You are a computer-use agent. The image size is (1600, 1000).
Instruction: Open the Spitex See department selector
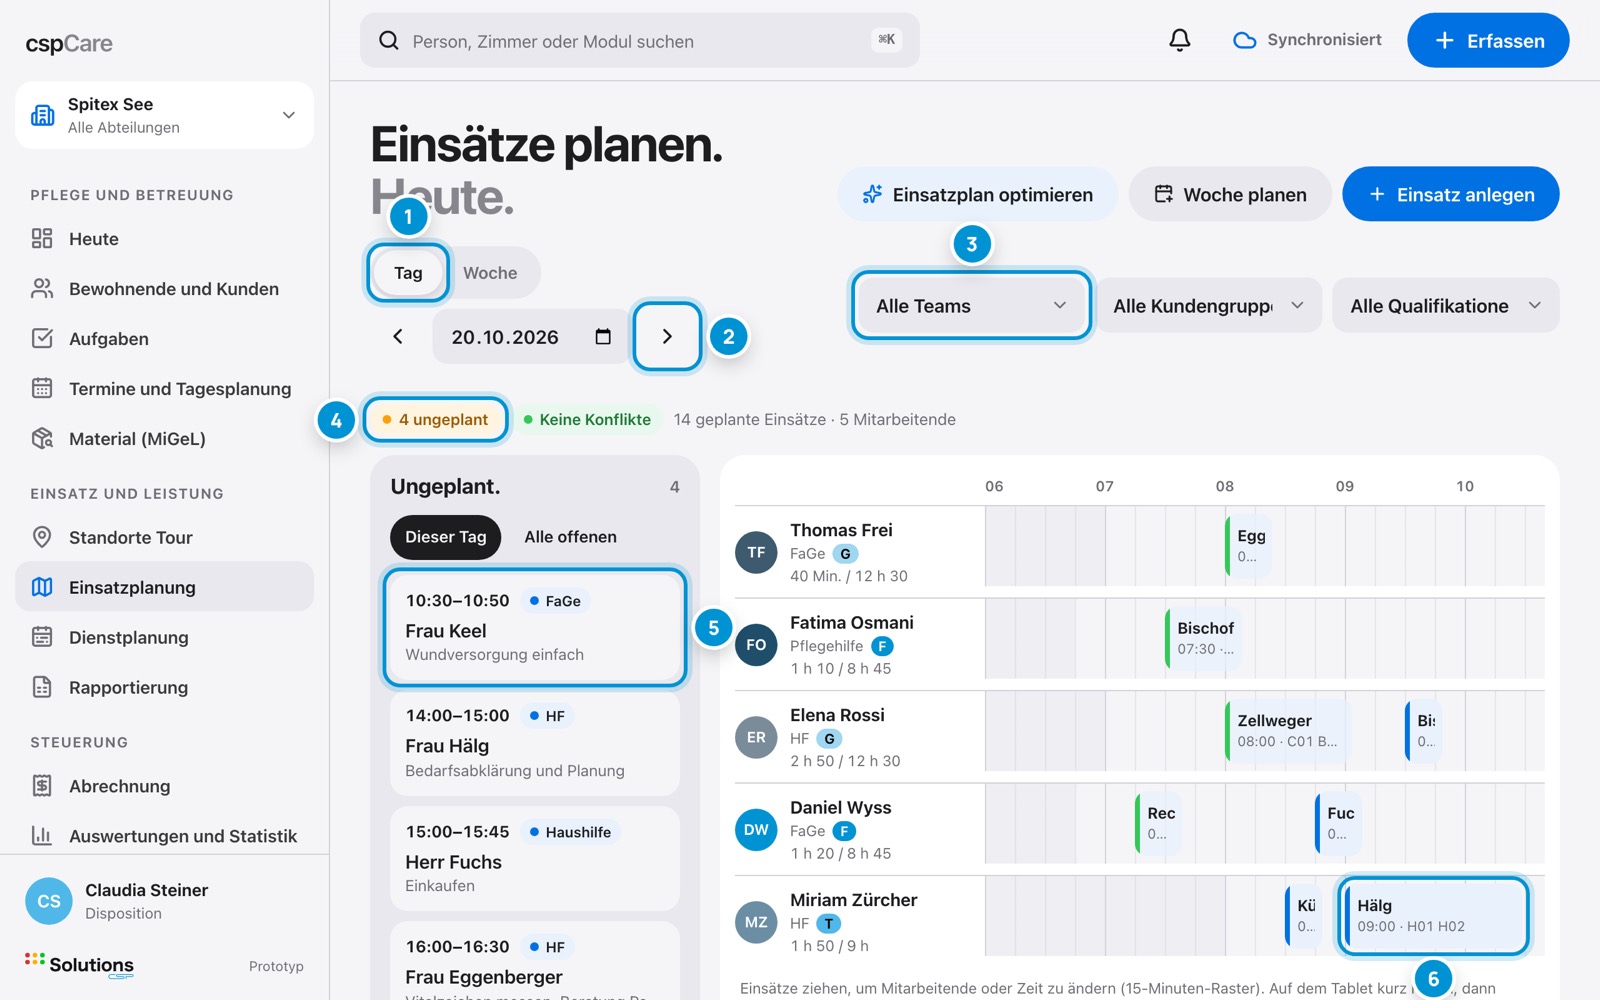pyautogui.click(x=164, y=115)
